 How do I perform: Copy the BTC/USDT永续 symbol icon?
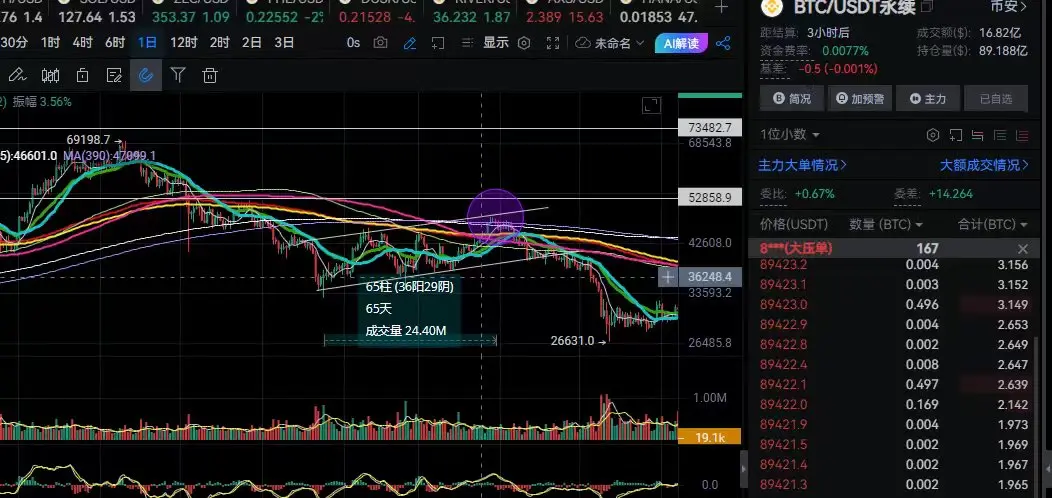click(x=927, y=7)
